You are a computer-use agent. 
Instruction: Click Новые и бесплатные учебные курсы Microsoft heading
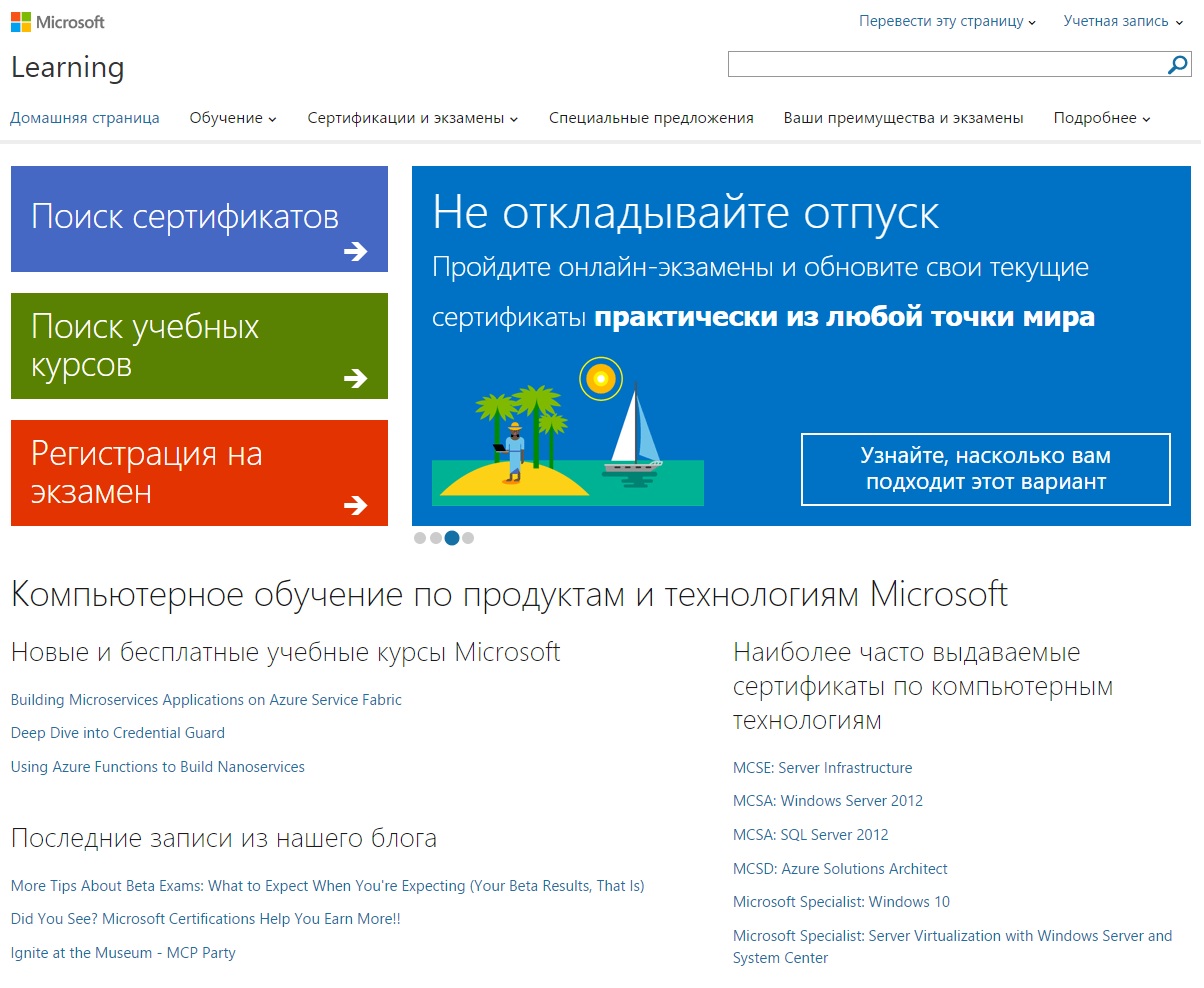(x=285, y=653)
